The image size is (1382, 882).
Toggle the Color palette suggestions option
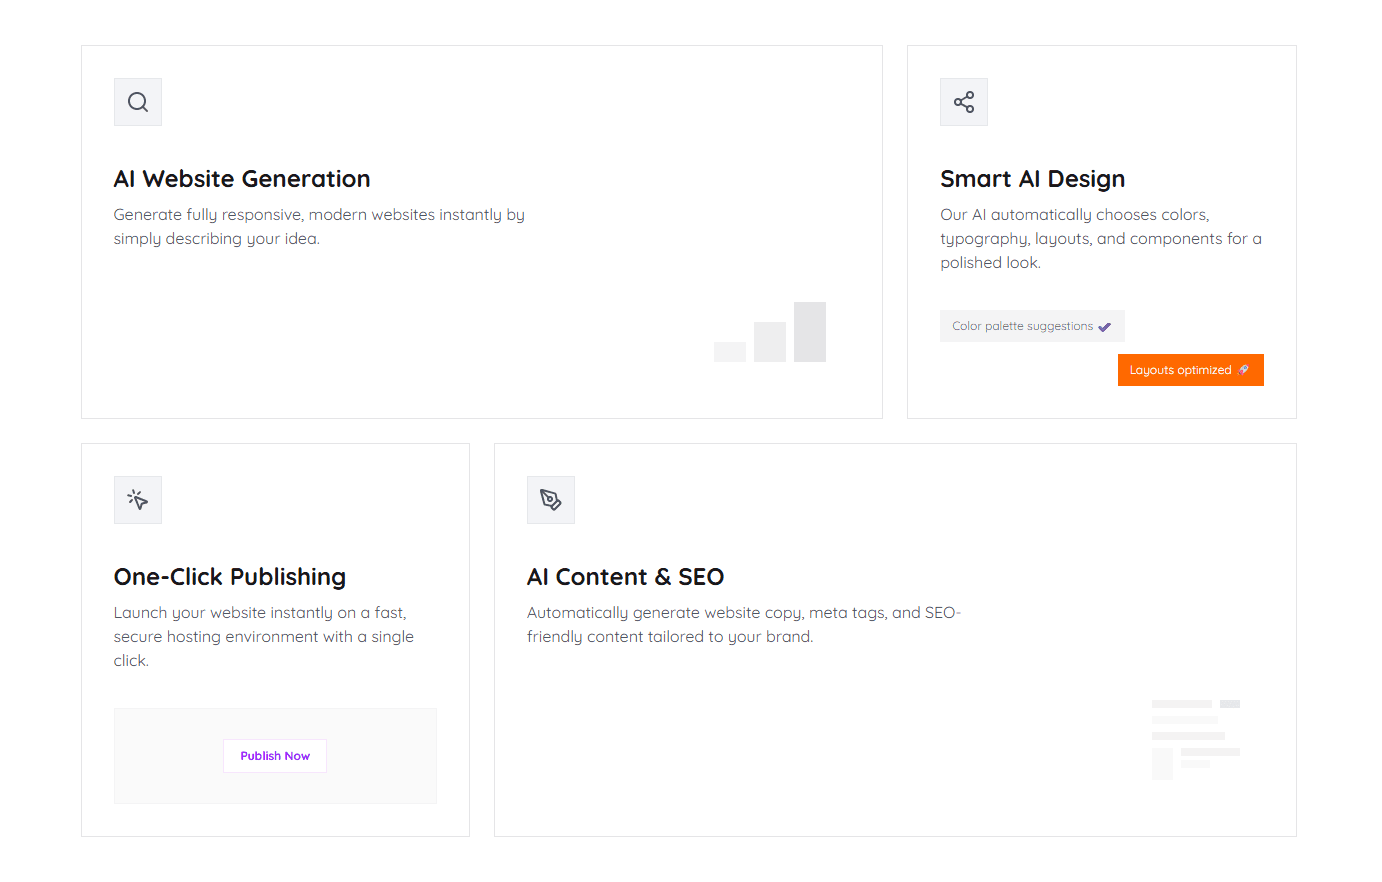1032,325
